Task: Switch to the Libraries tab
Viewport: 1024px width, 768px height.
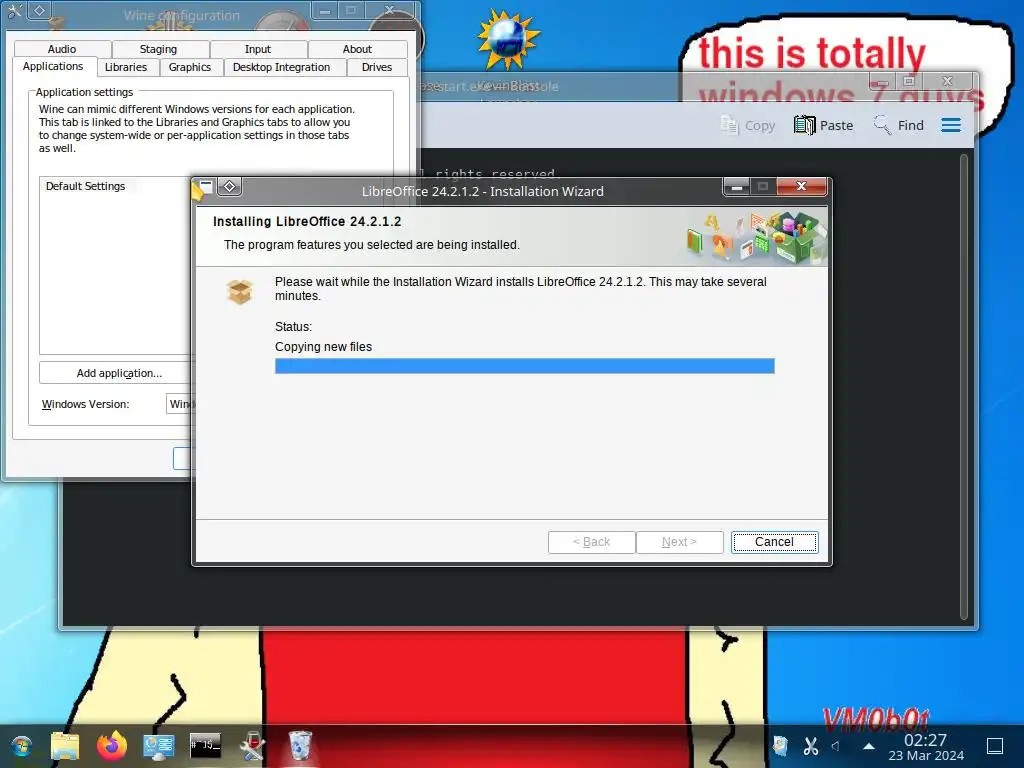Action: [126, 67]
